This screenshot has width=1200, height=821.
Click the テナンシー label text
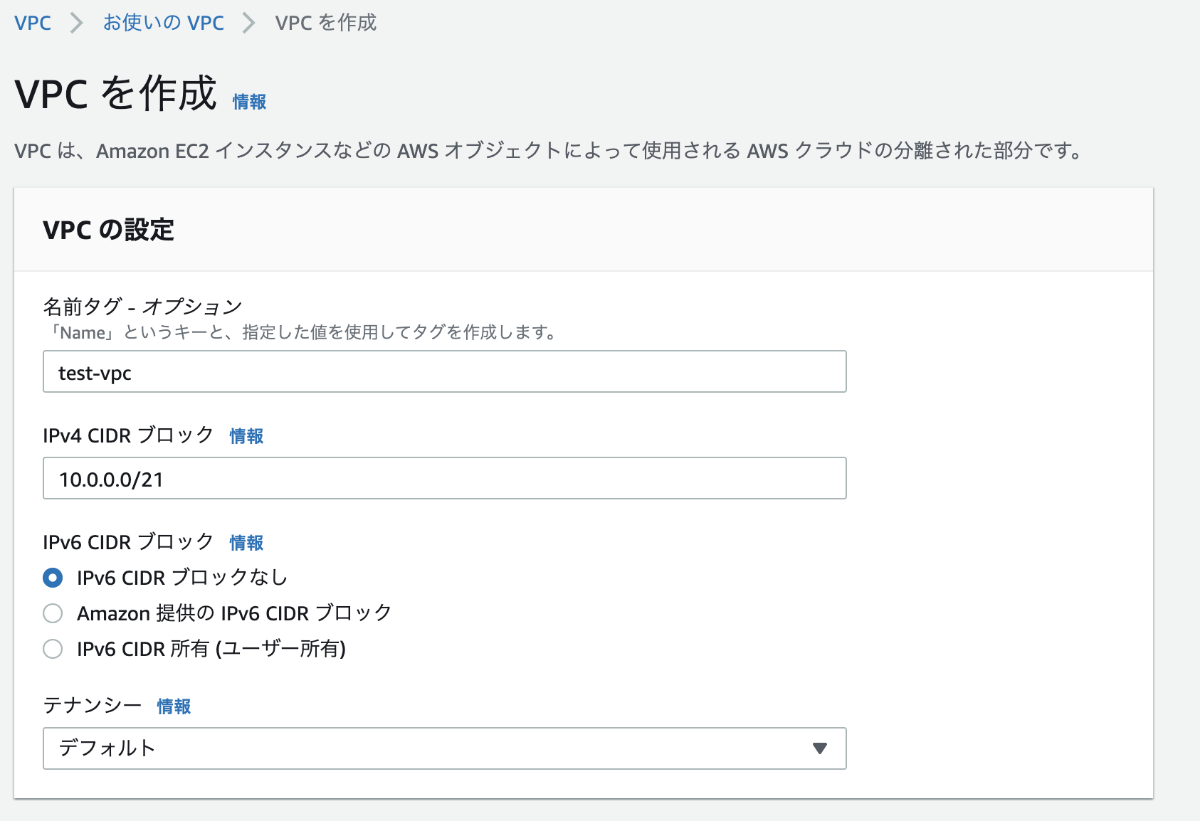93,705
